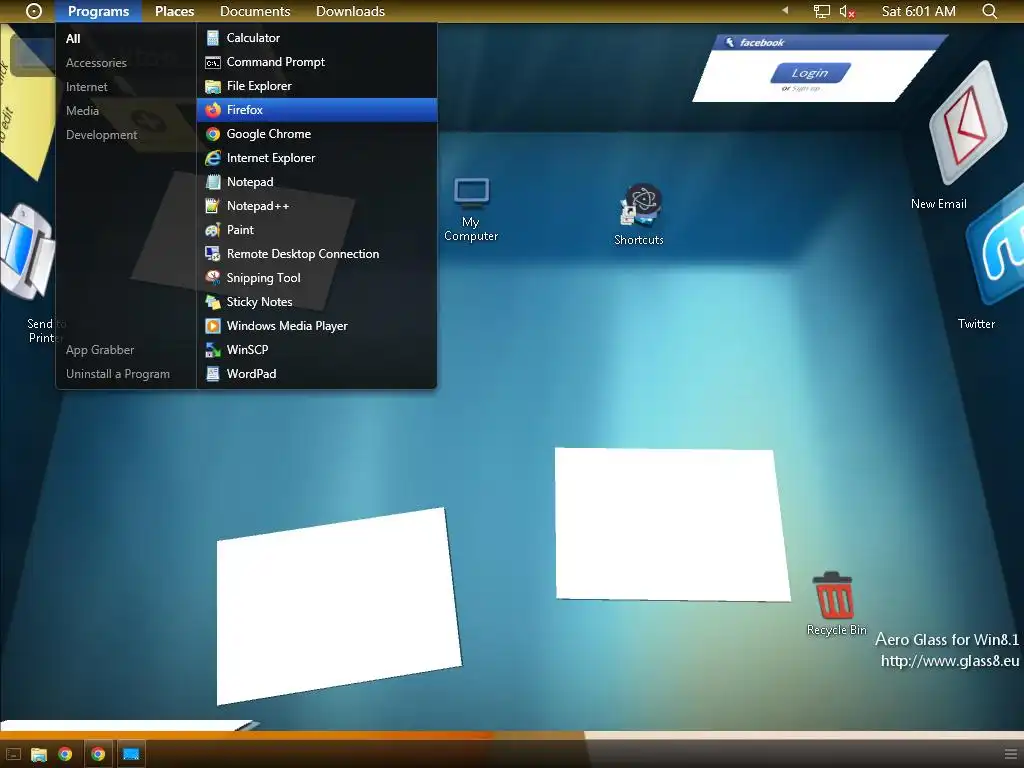The image size is (1024, 768).
Task: Start Internet Explorer from the list
Action: point(317,158)
